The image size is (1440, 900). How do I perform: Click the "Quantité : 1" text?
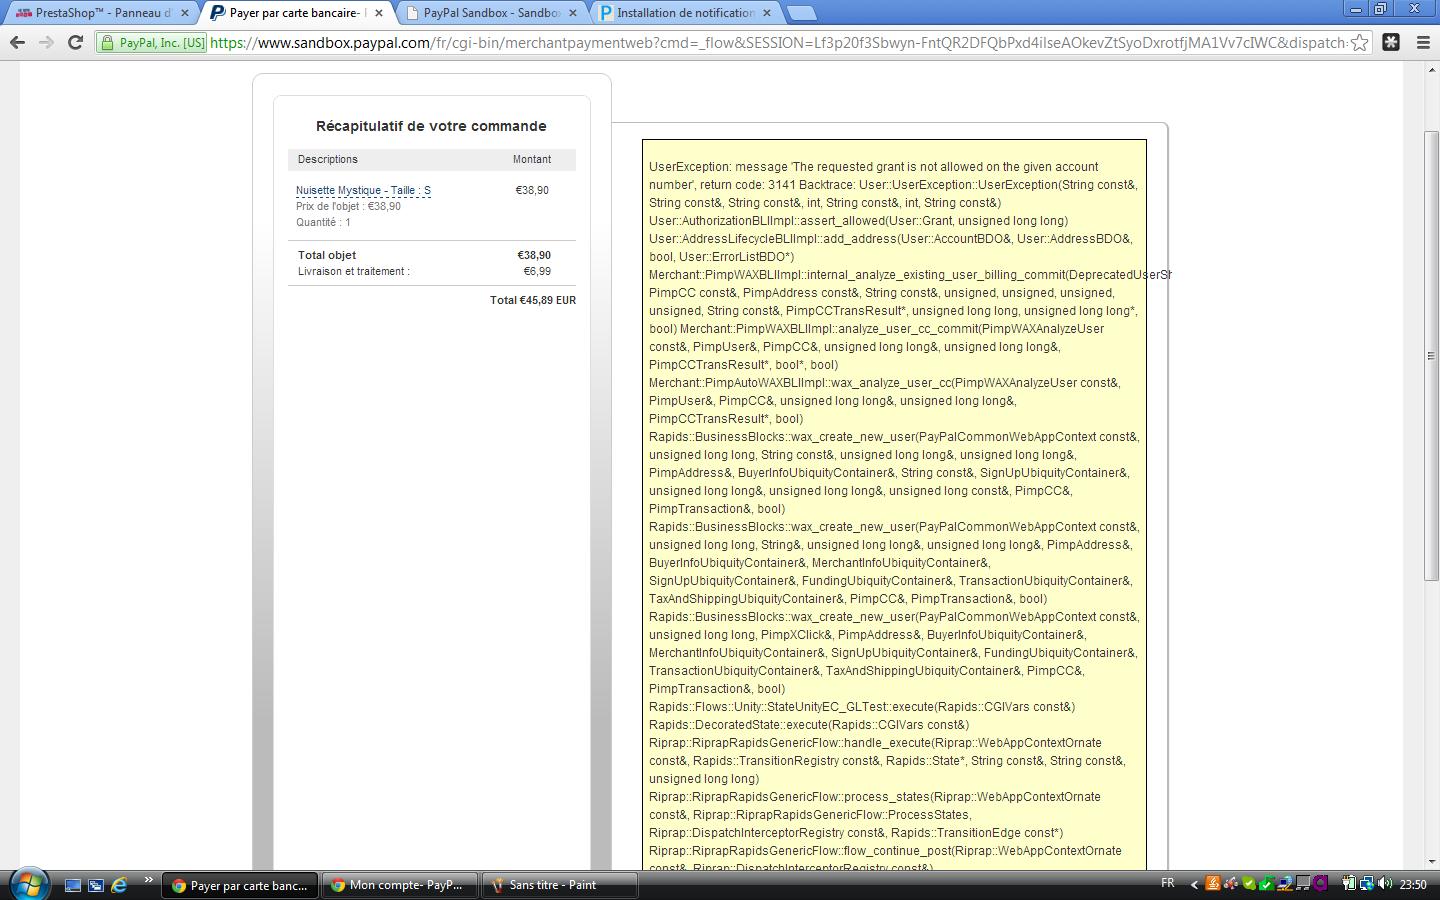point(323,222)
